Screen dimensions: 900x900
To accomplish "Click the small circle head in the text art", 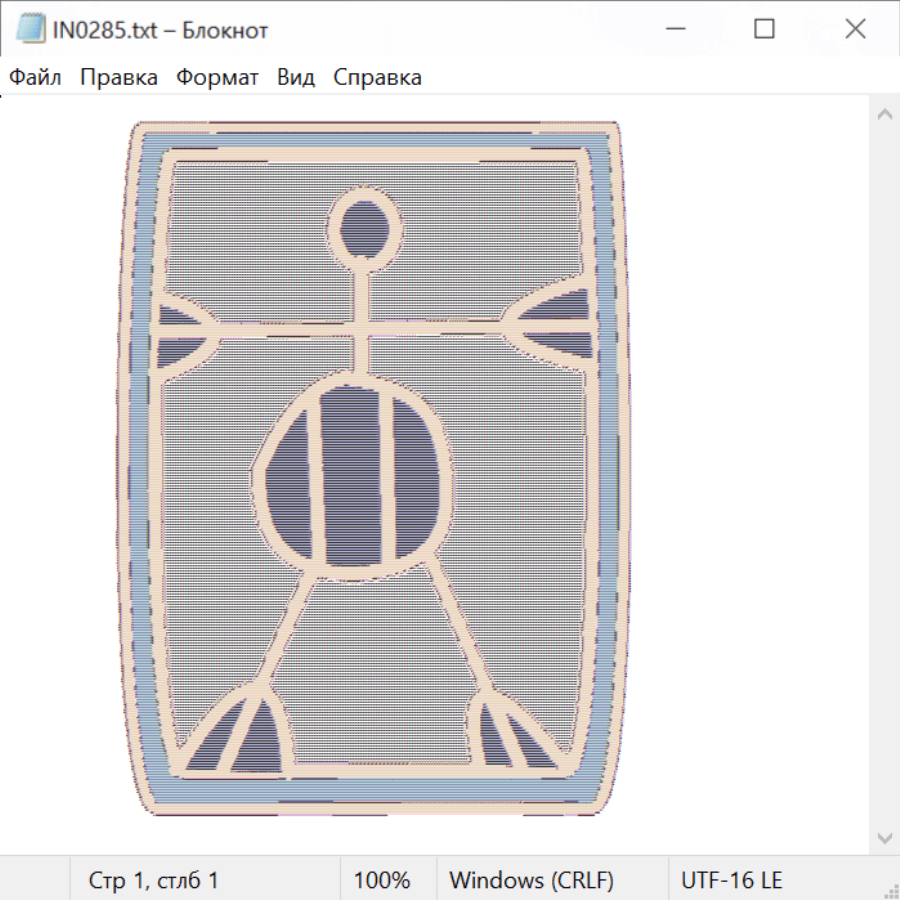I will tap(364, 228).
